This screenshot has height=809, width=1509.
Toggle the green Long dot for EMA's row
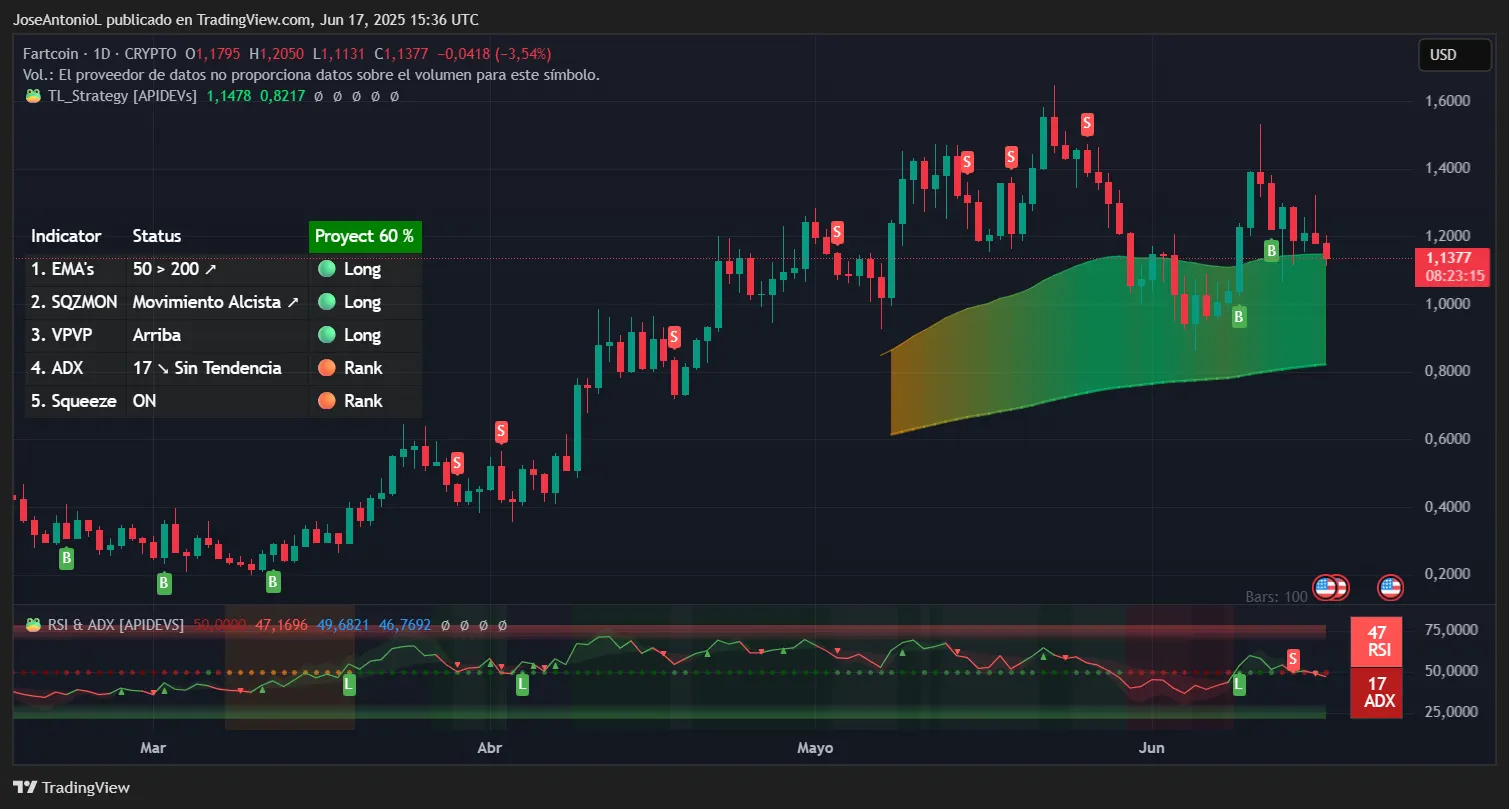coord(327,269)
